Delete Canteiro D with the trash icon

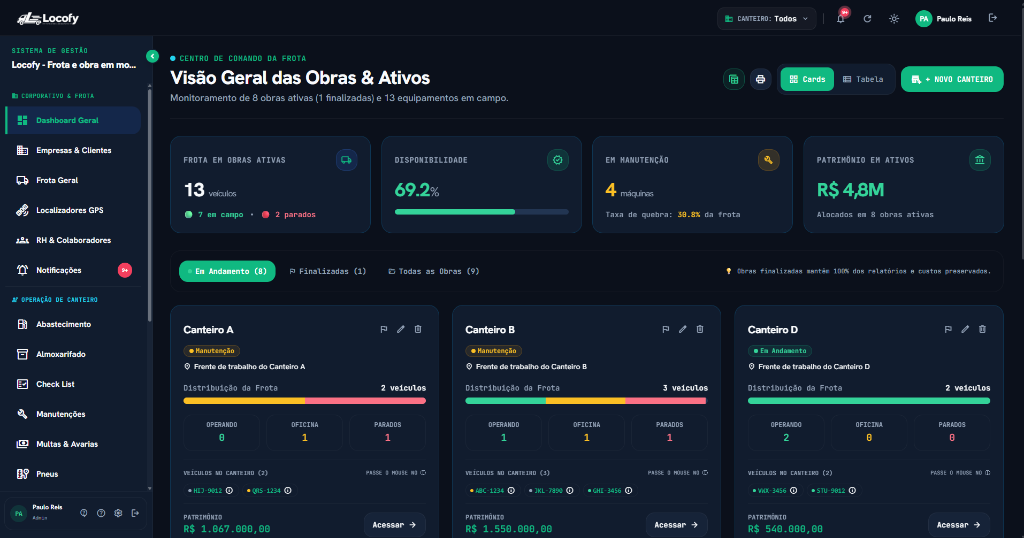(x=982, y=330)
